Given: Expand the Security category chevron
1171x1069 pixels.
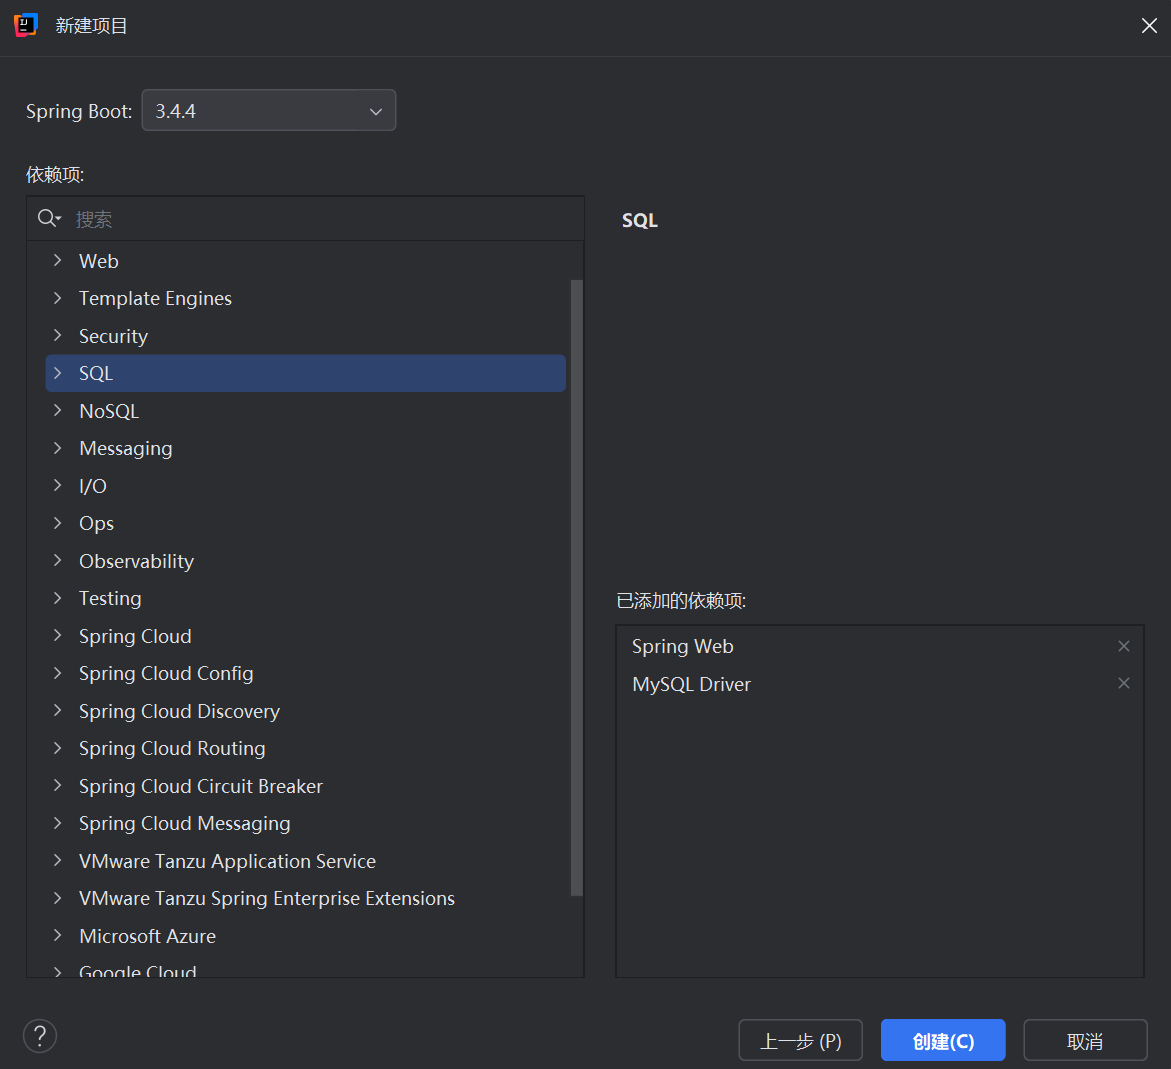Looking at the screenshot, I should click(58, 335).
